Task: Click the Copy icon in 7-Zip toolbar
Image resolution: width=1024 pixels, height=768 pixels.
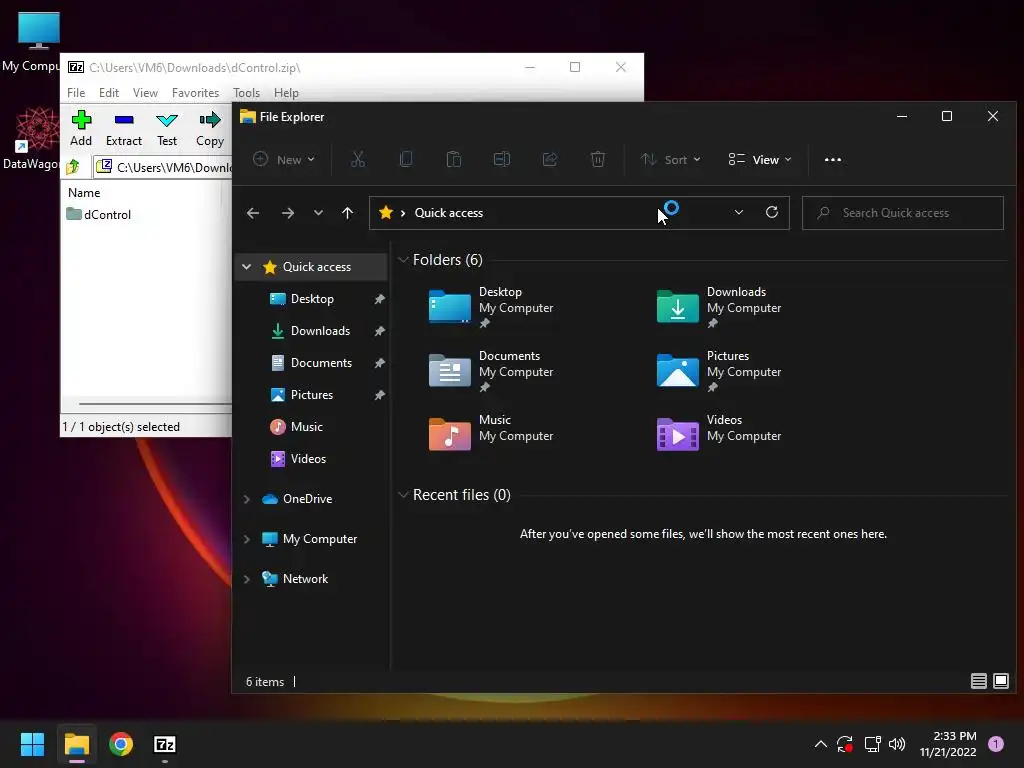Action: pos(210,129)
